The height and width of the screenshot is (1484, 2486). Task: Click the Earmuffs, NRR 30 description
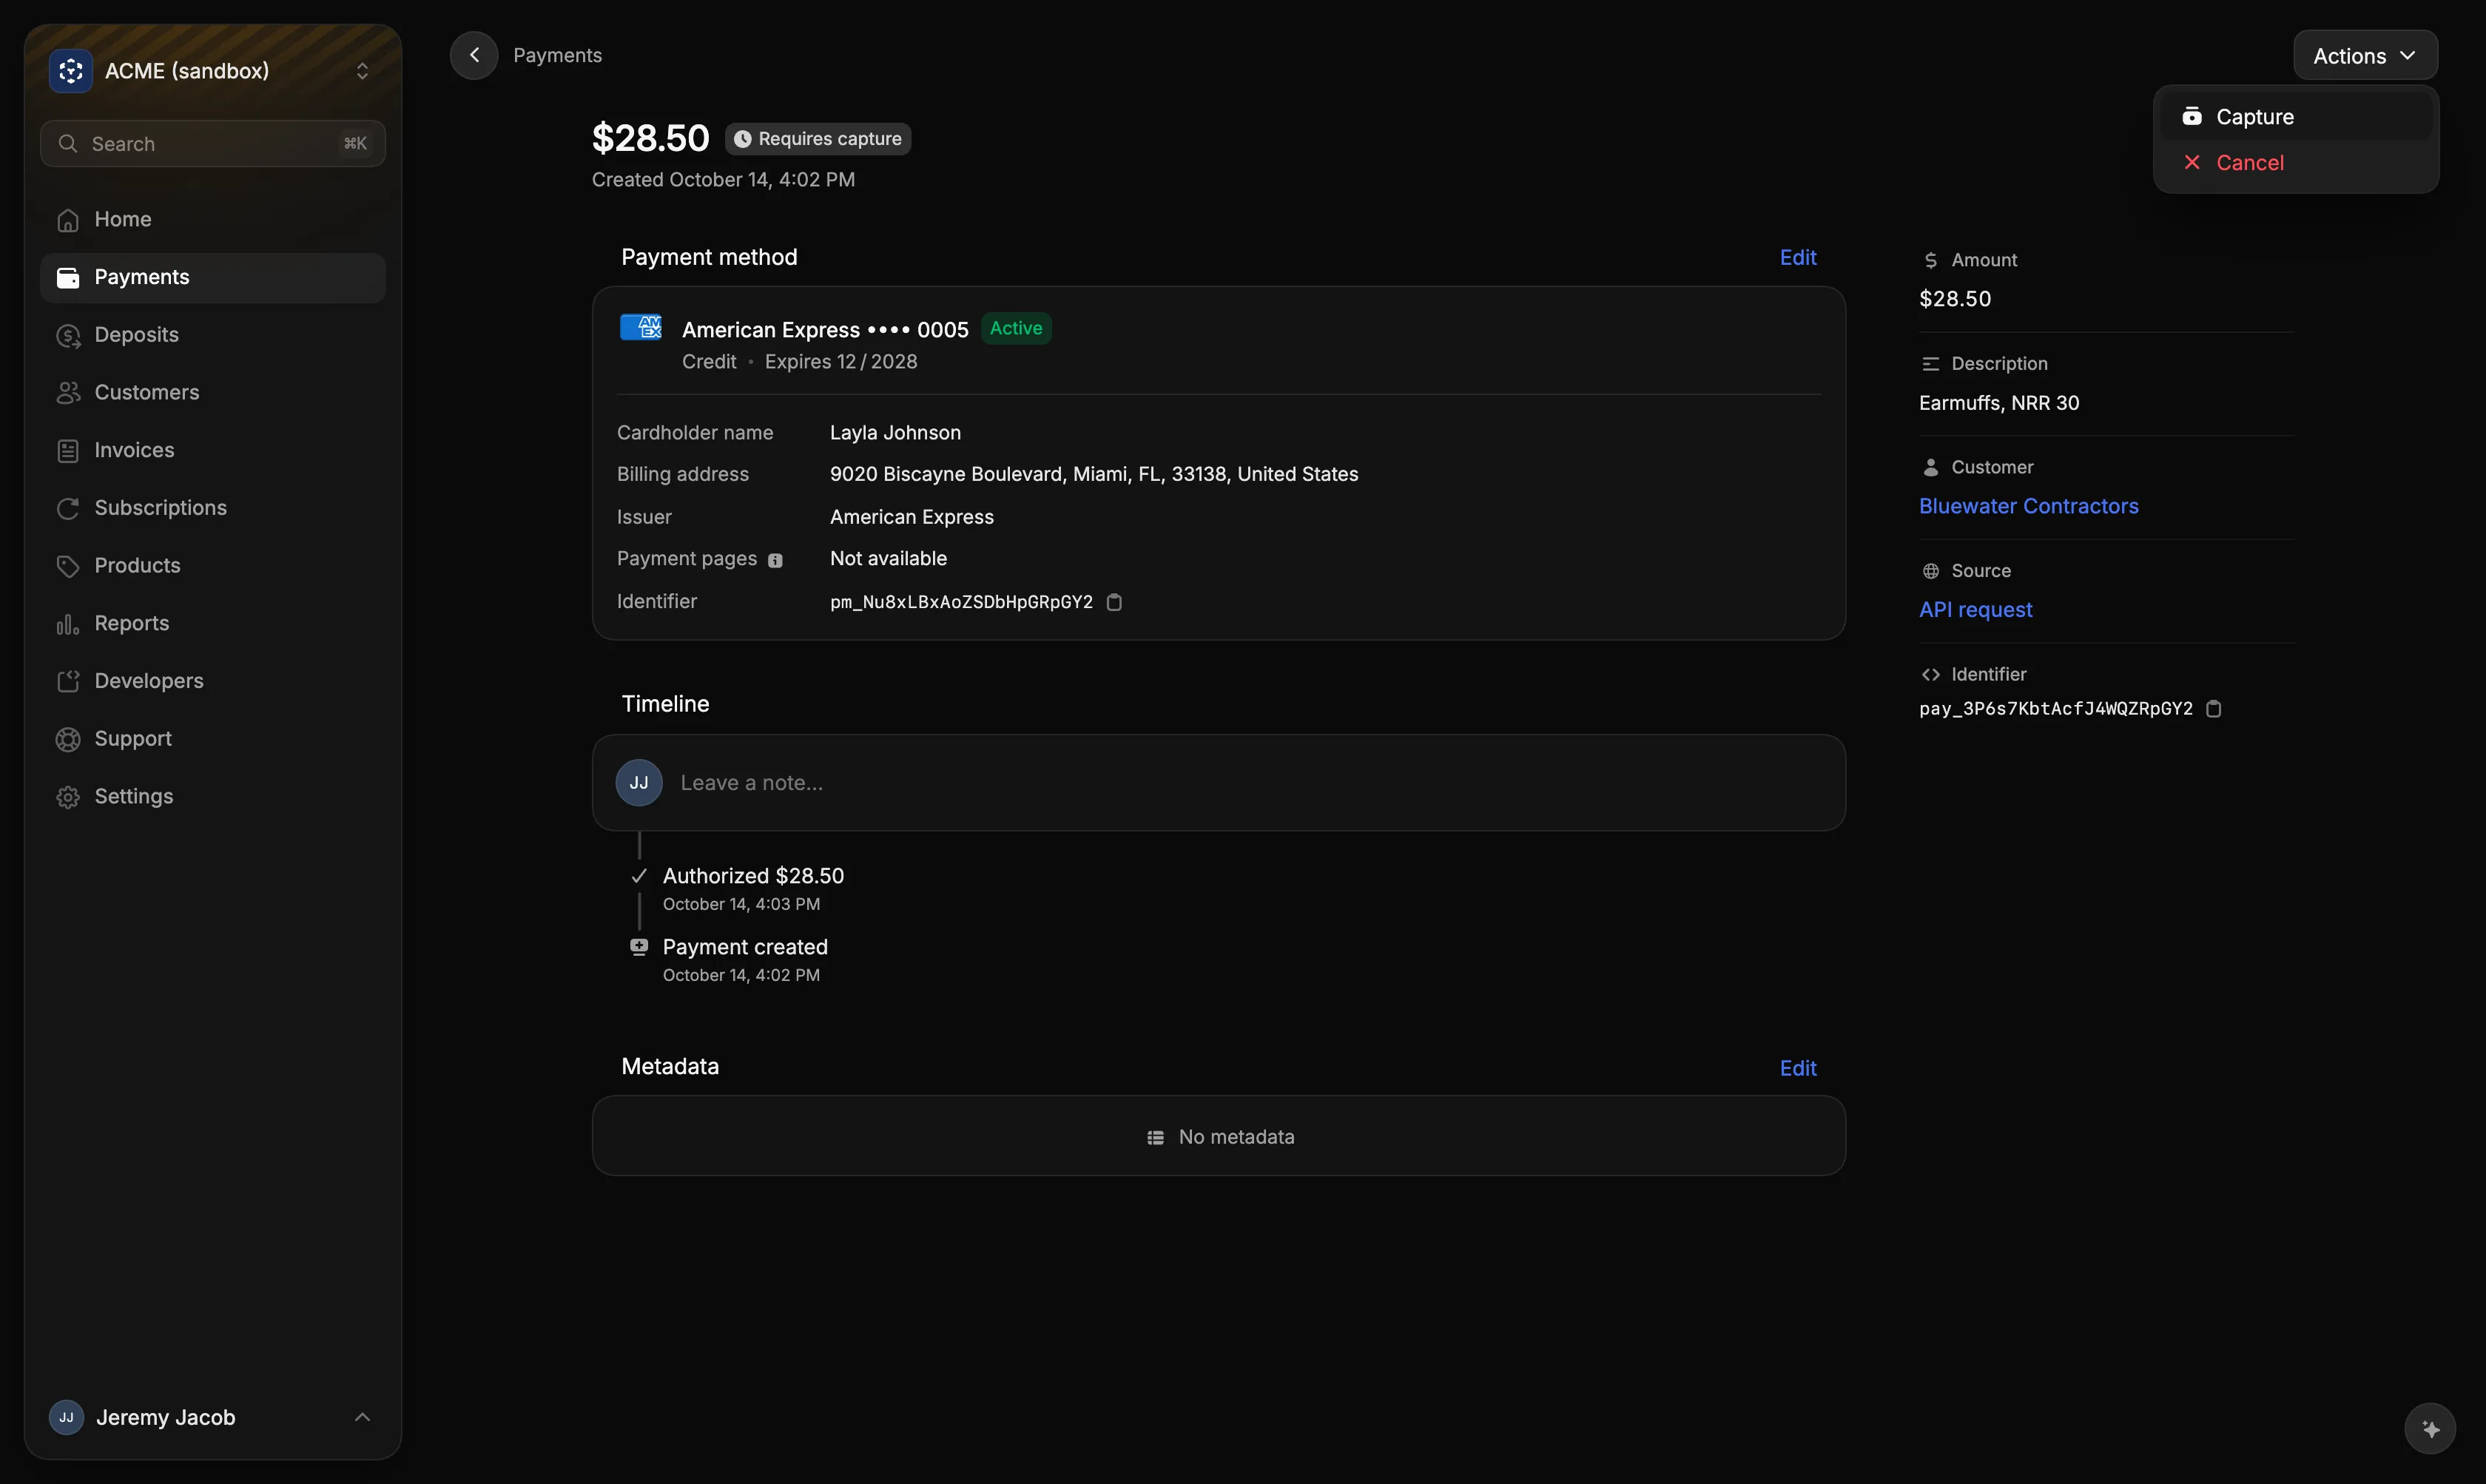[1999, 403]
